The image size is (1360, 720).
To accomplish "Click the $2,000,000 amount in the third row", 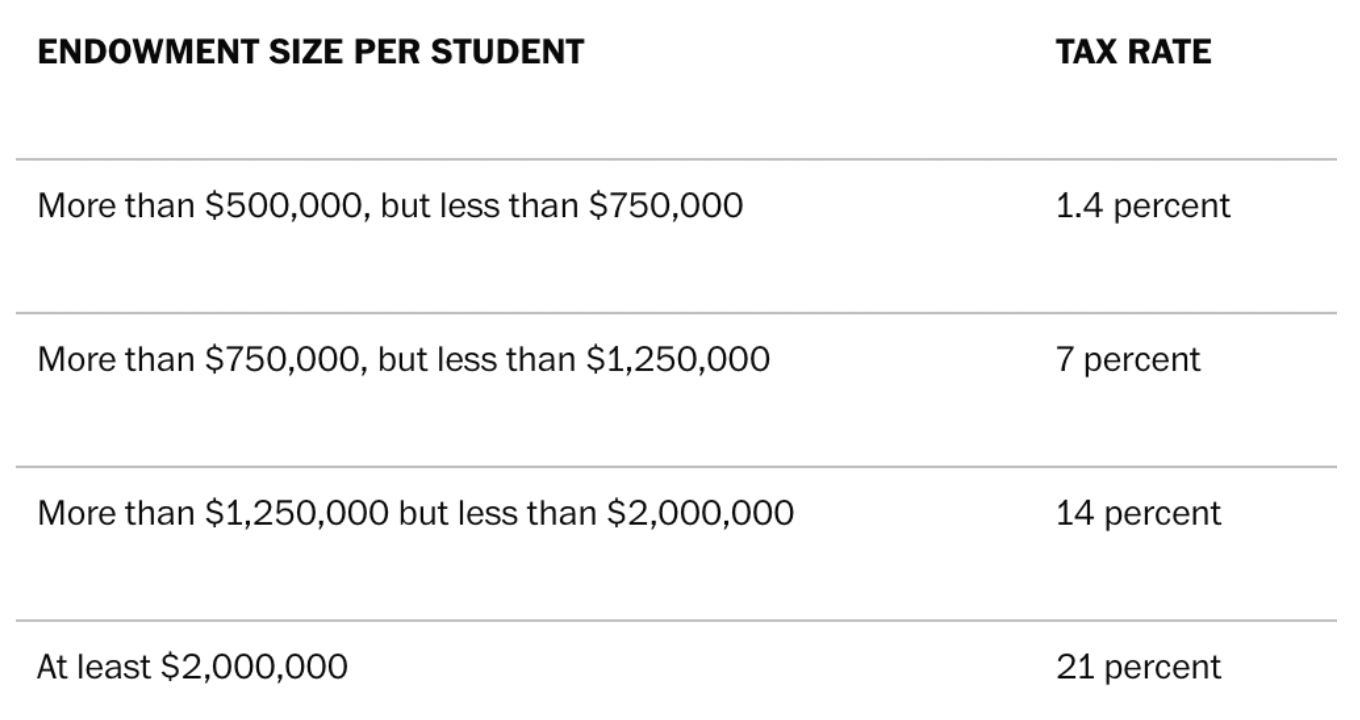I will point(700,513).
